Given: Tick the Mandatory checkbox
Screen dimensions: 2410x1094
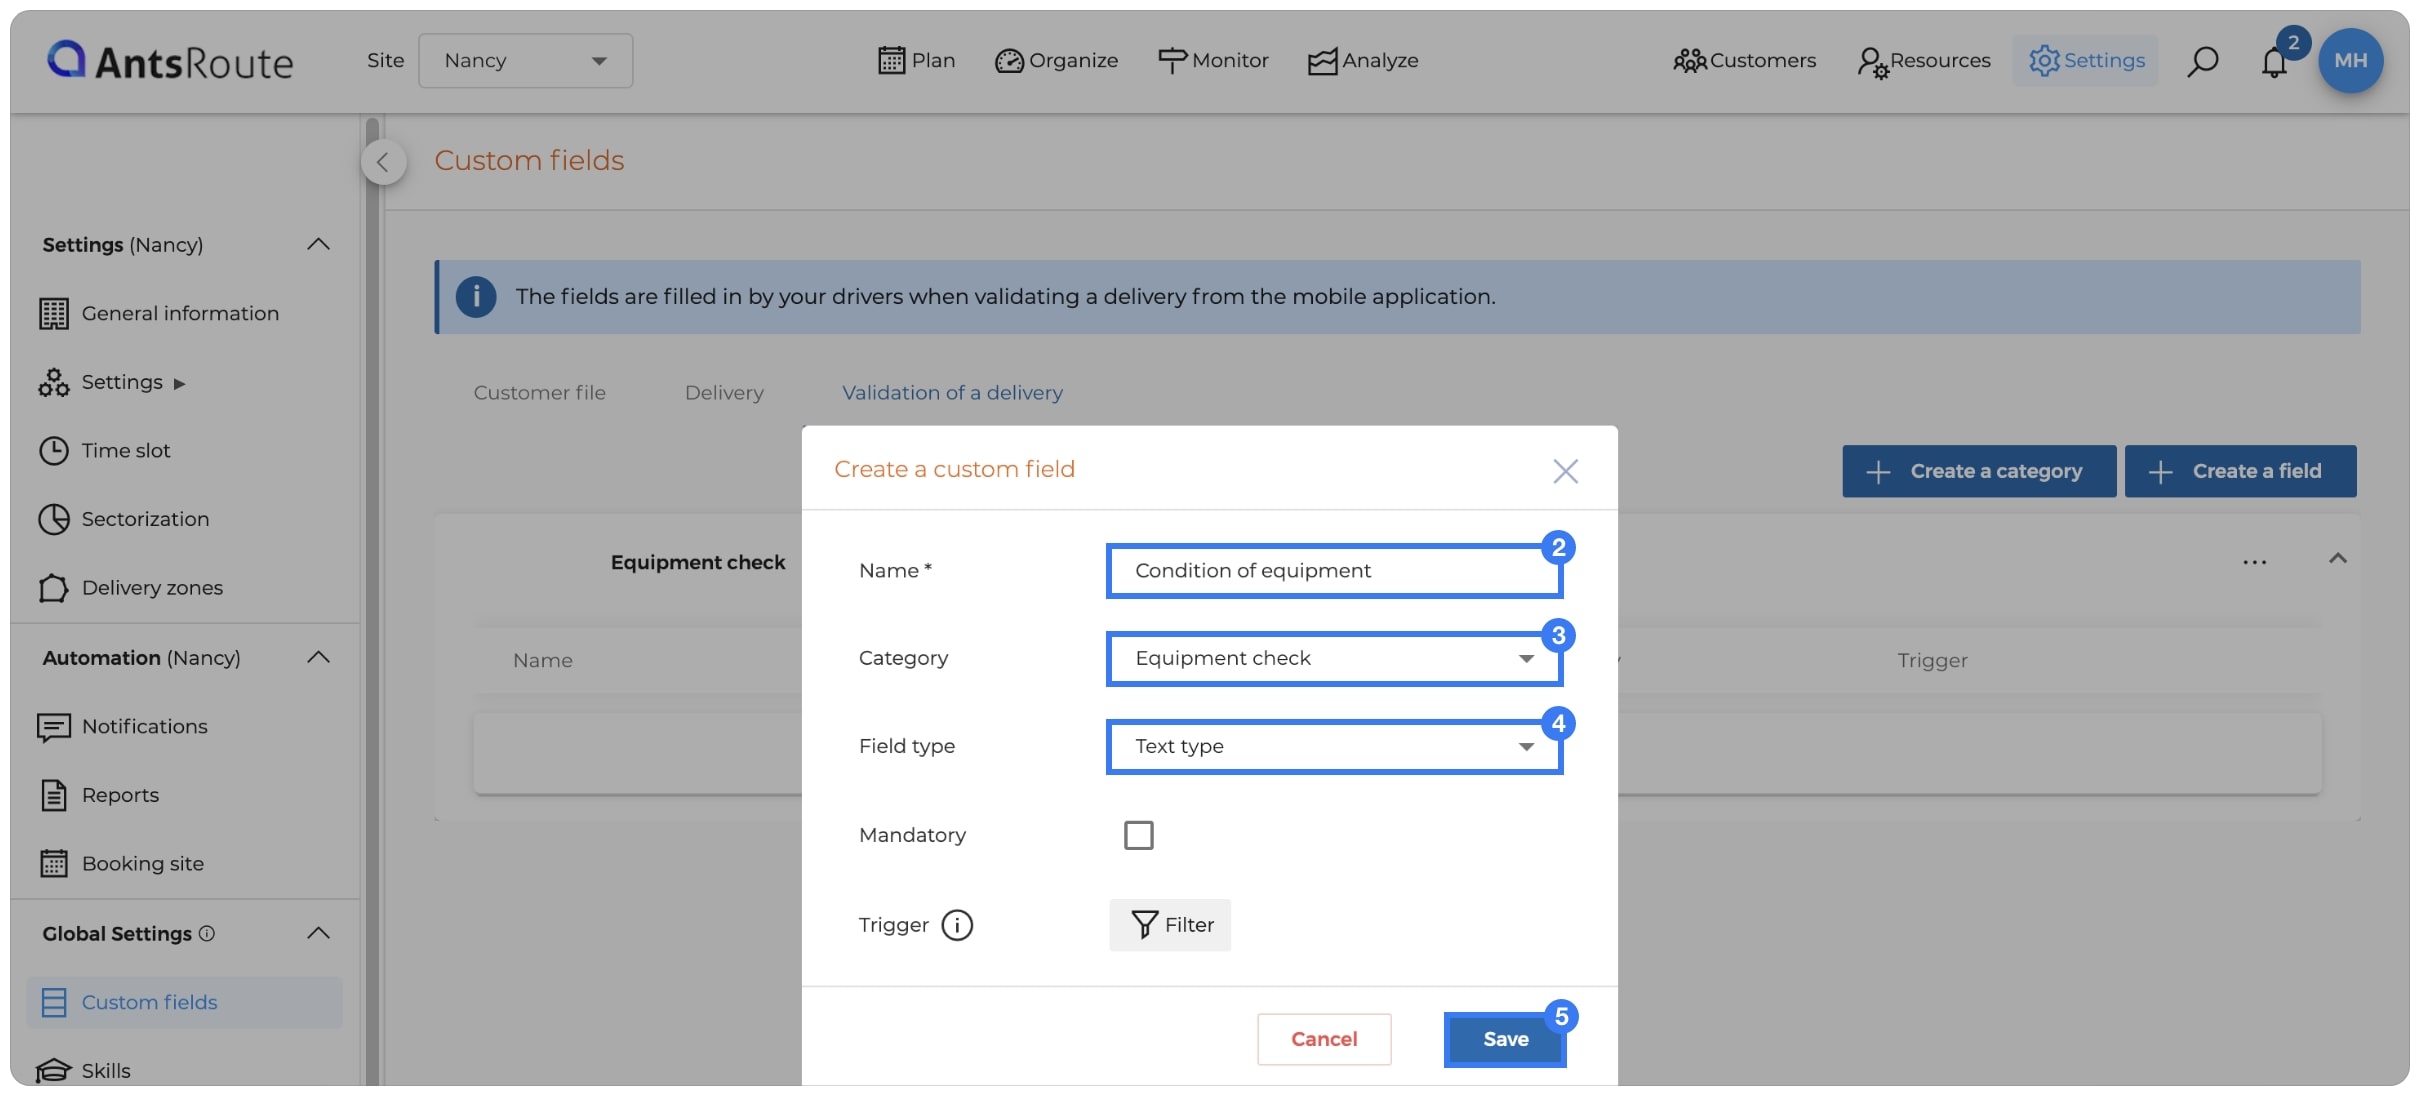Looking at the screenshot, I should pos(1138,835).
